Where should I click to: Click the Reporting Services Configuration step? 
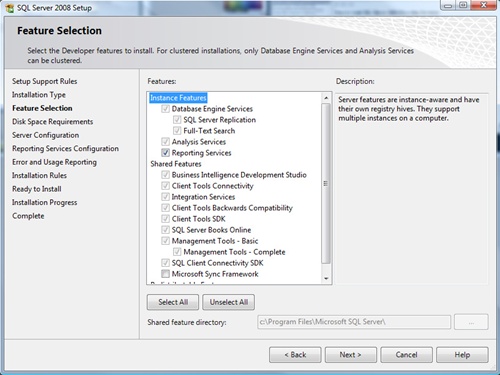coord(65,149)
